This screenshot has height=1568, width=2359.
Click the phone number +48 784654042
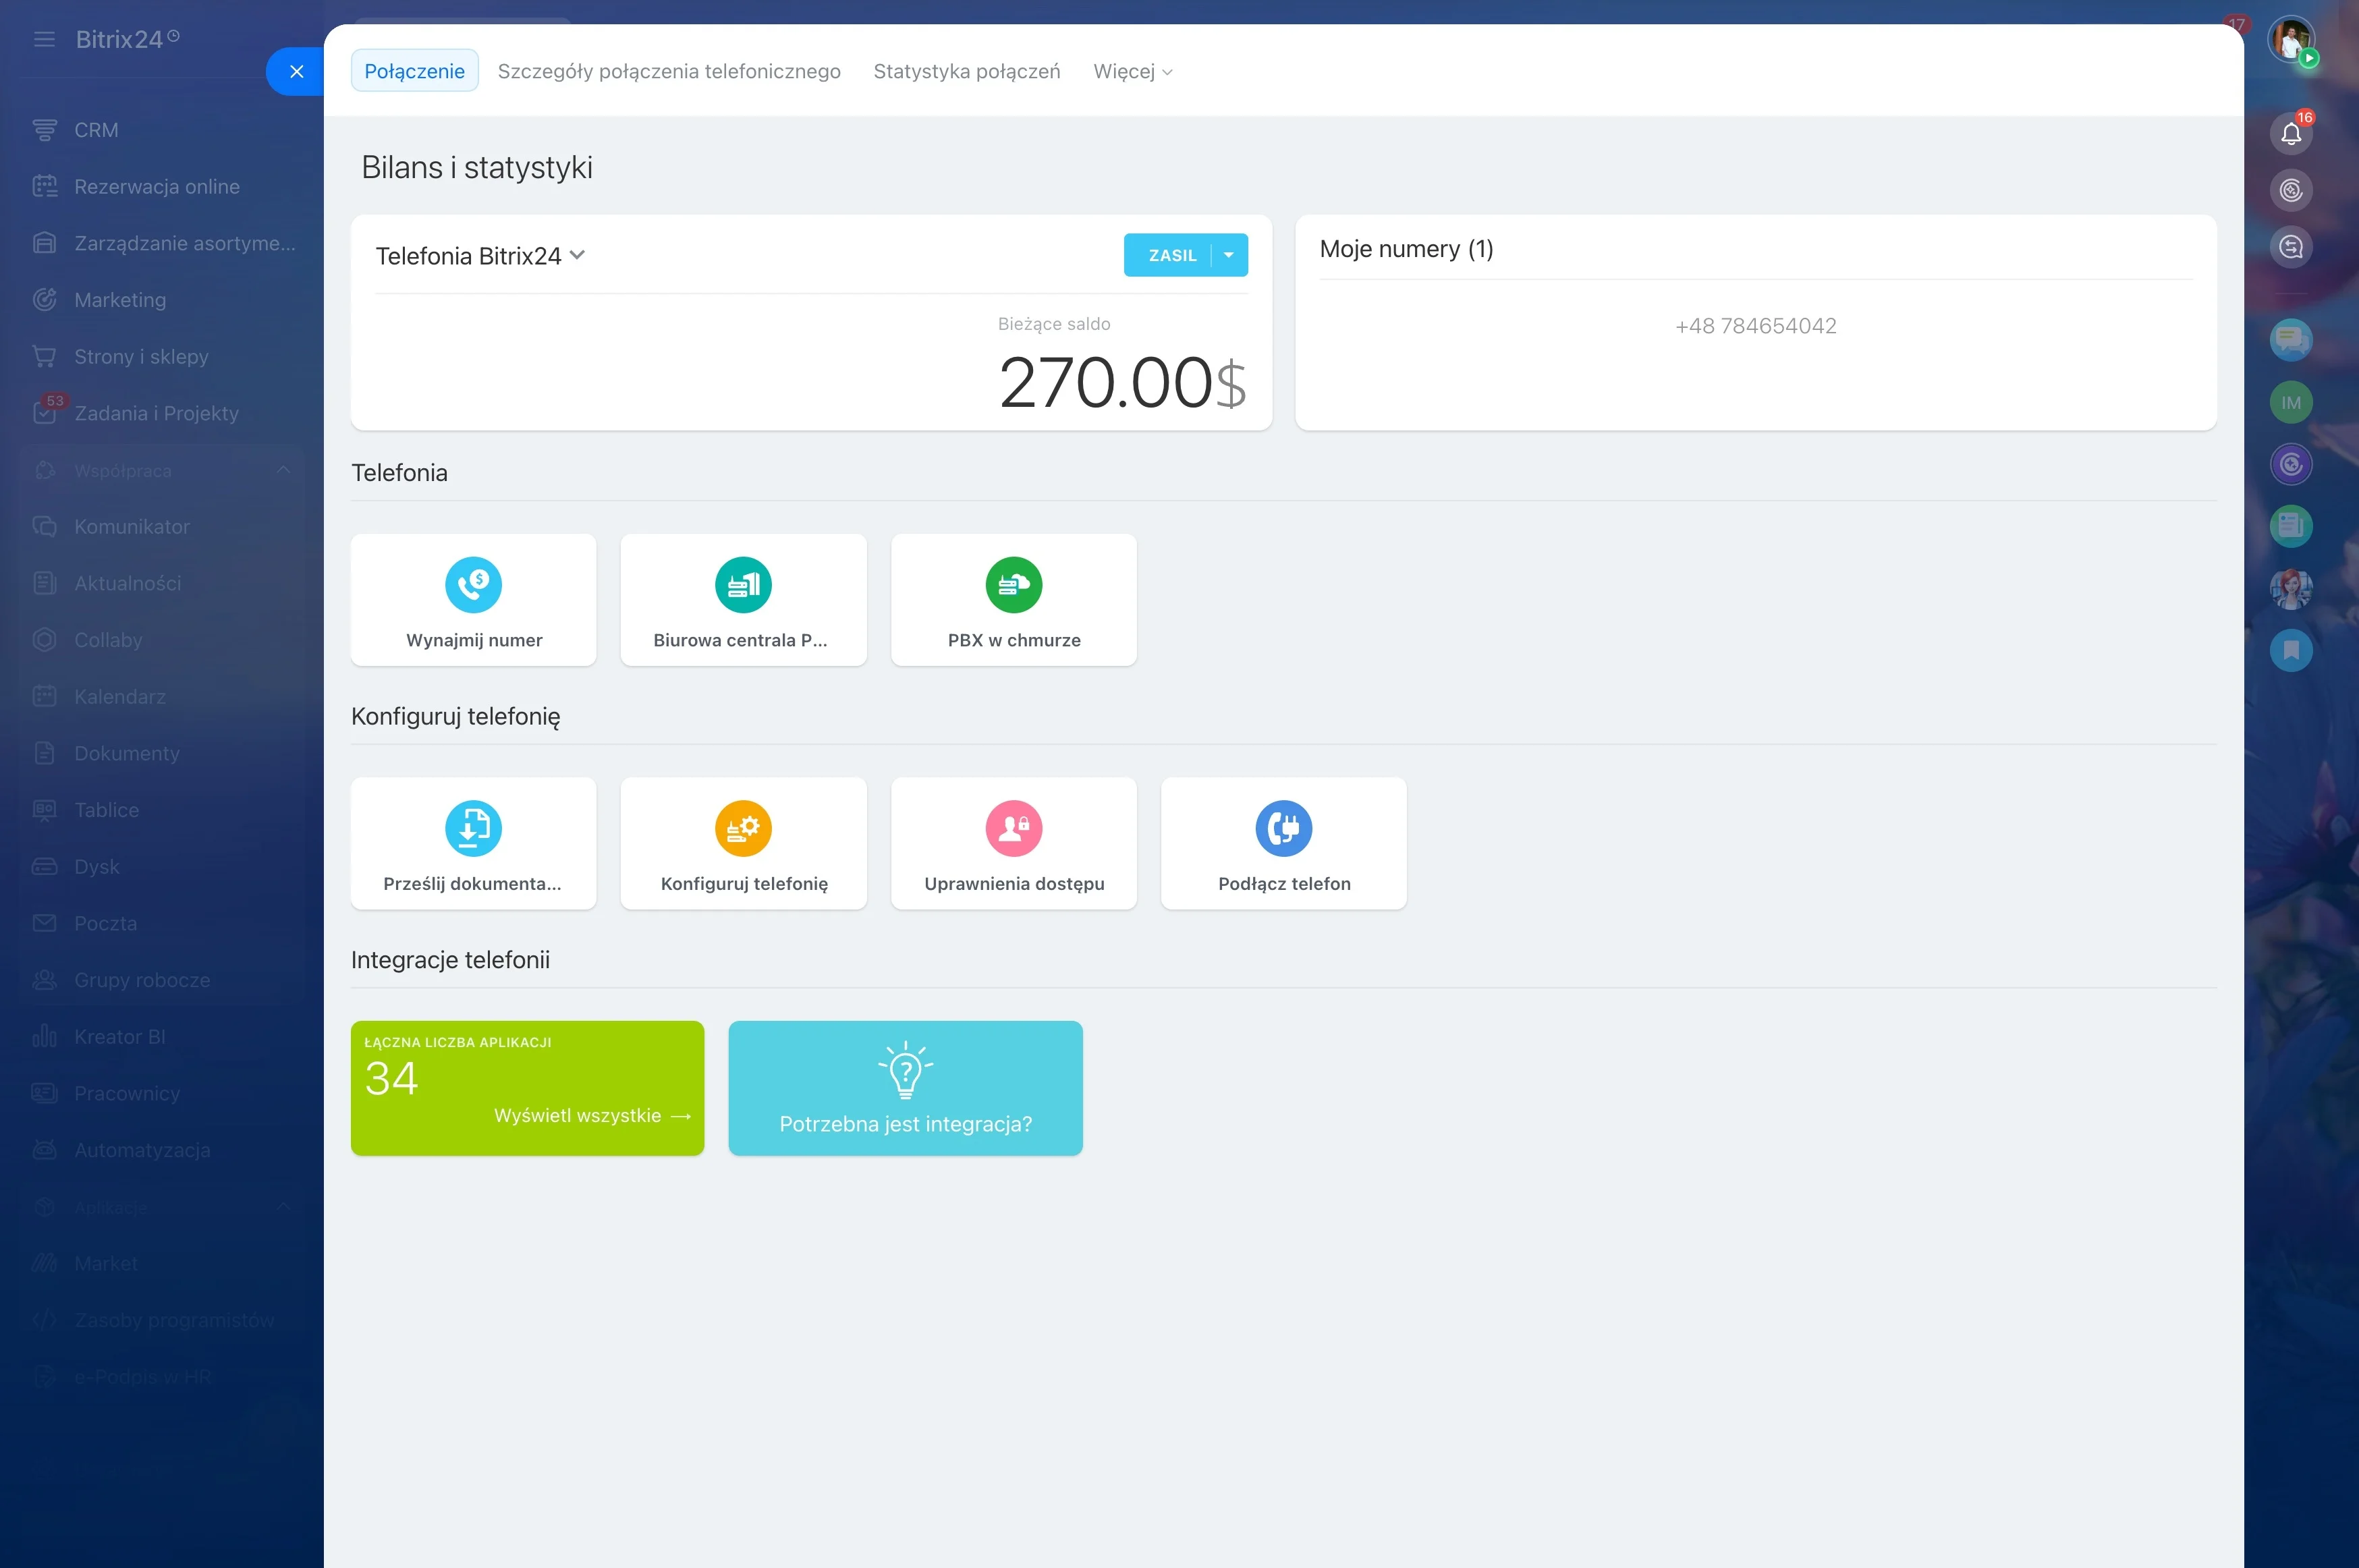point(1756,326)
